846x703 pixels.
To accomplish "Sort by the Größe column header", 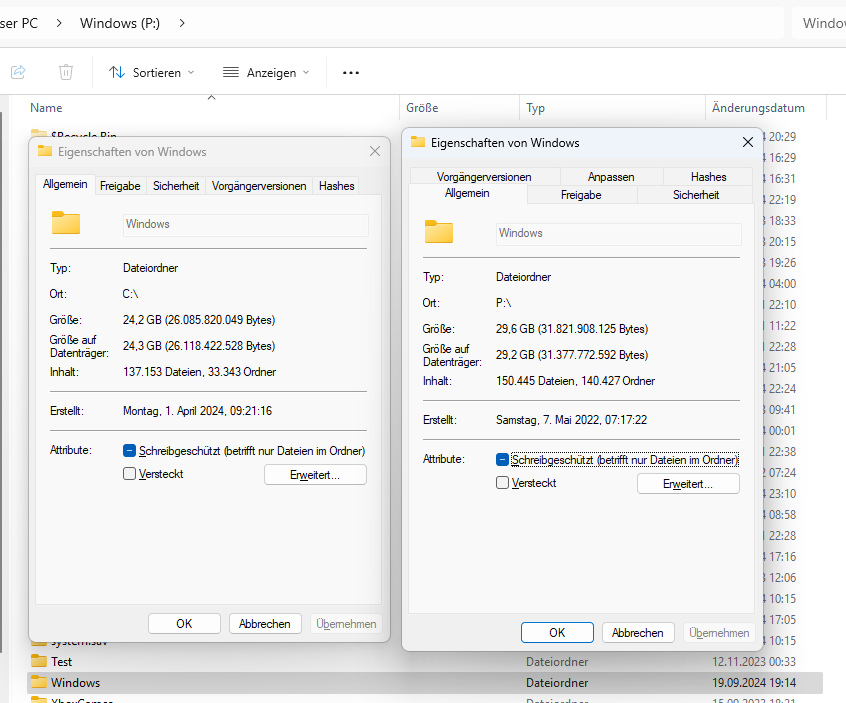I will (x=422, y=108).
